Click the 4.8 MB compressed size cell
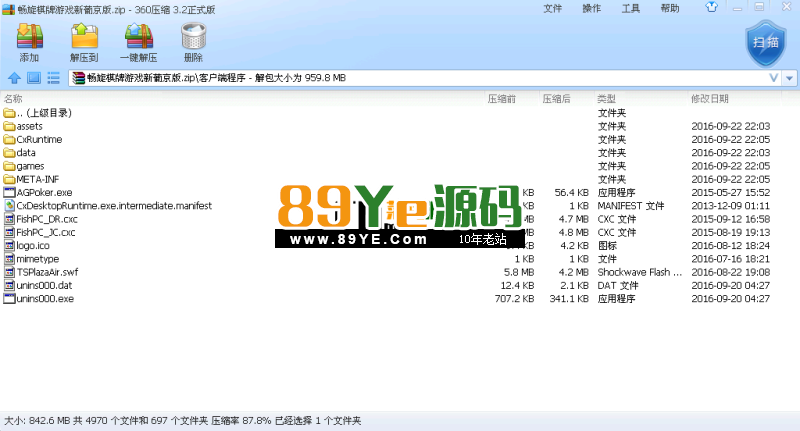This screenshot has height=431, width=800. tap(573, 232)
